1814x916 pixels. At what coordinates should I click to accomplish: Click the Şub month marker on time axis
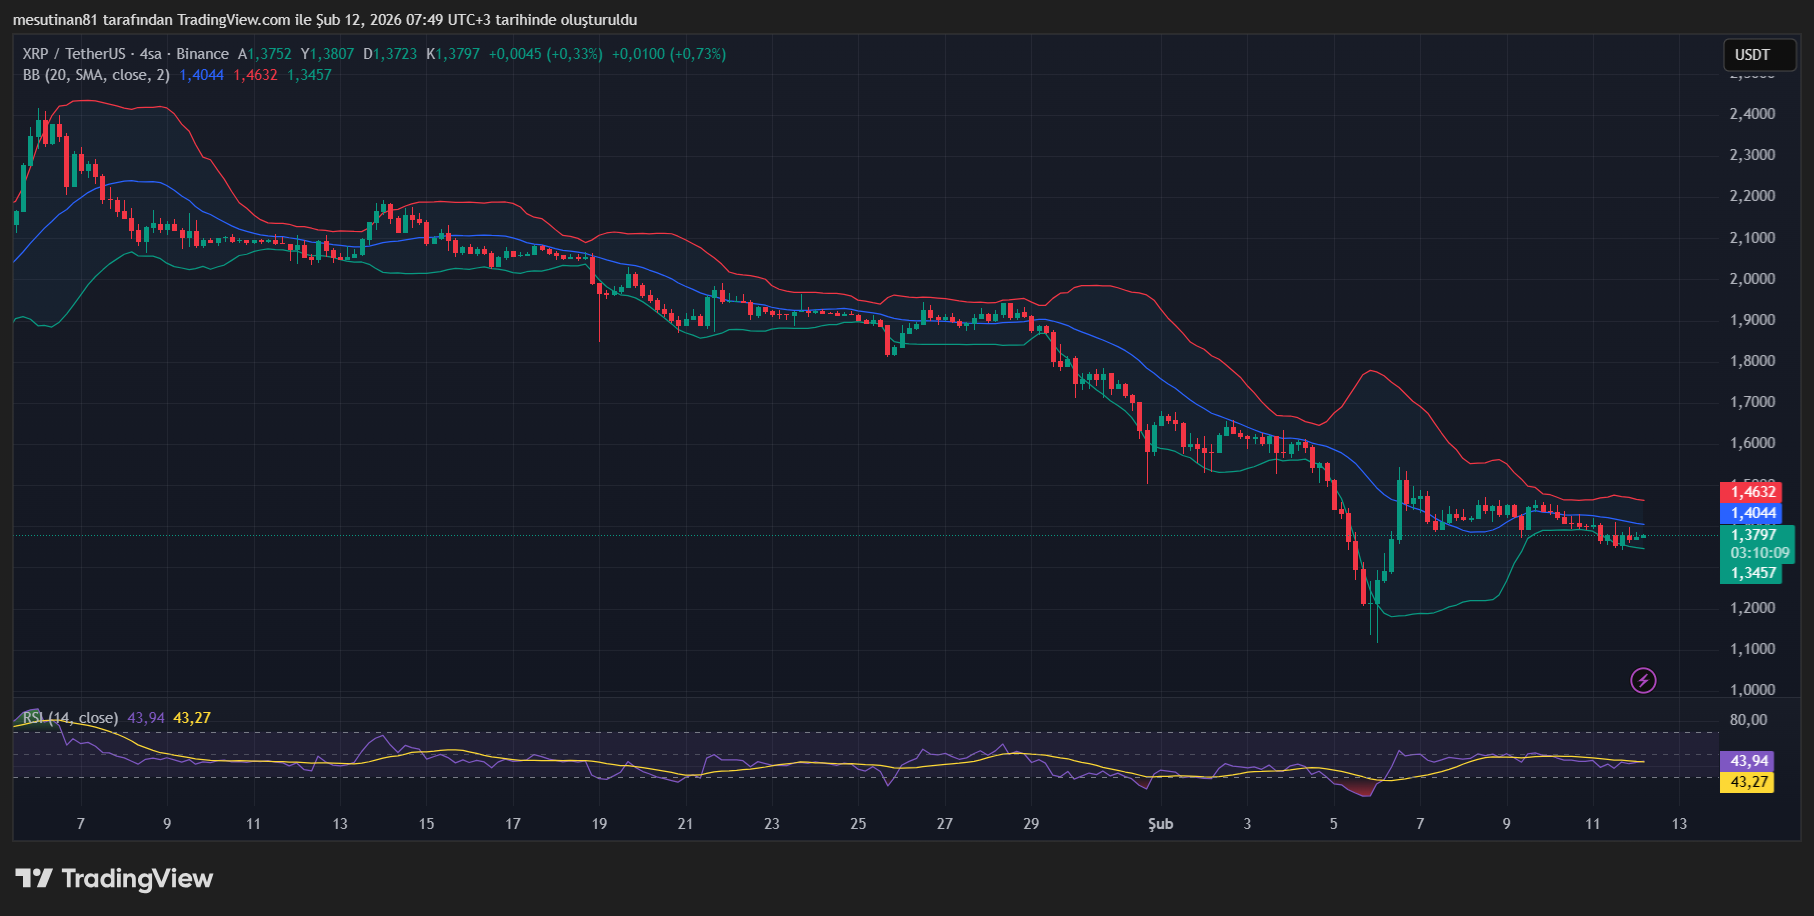(1160, 824)
